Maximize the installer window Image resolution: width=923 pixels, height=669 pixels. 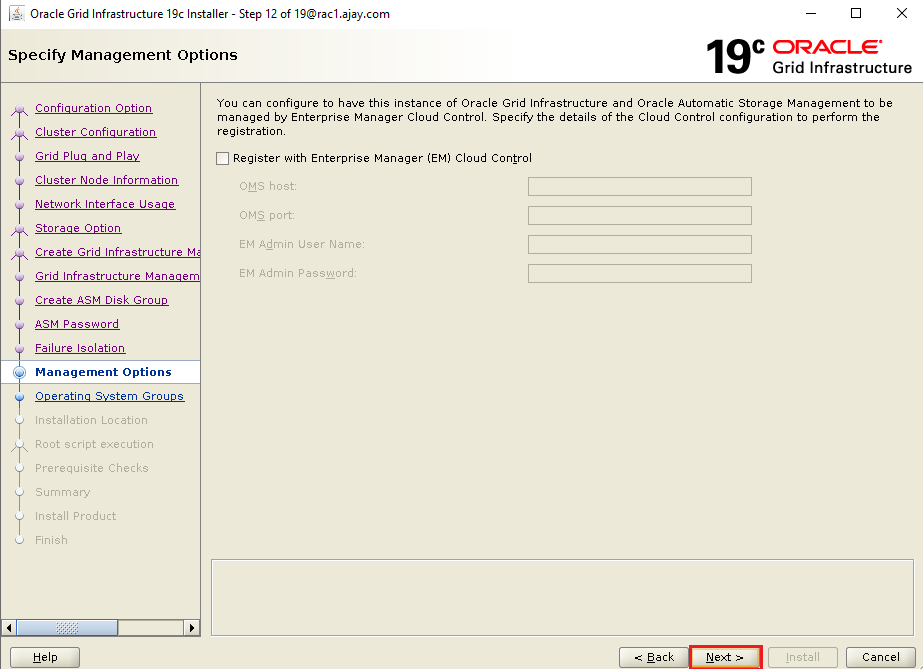(856, 14)
